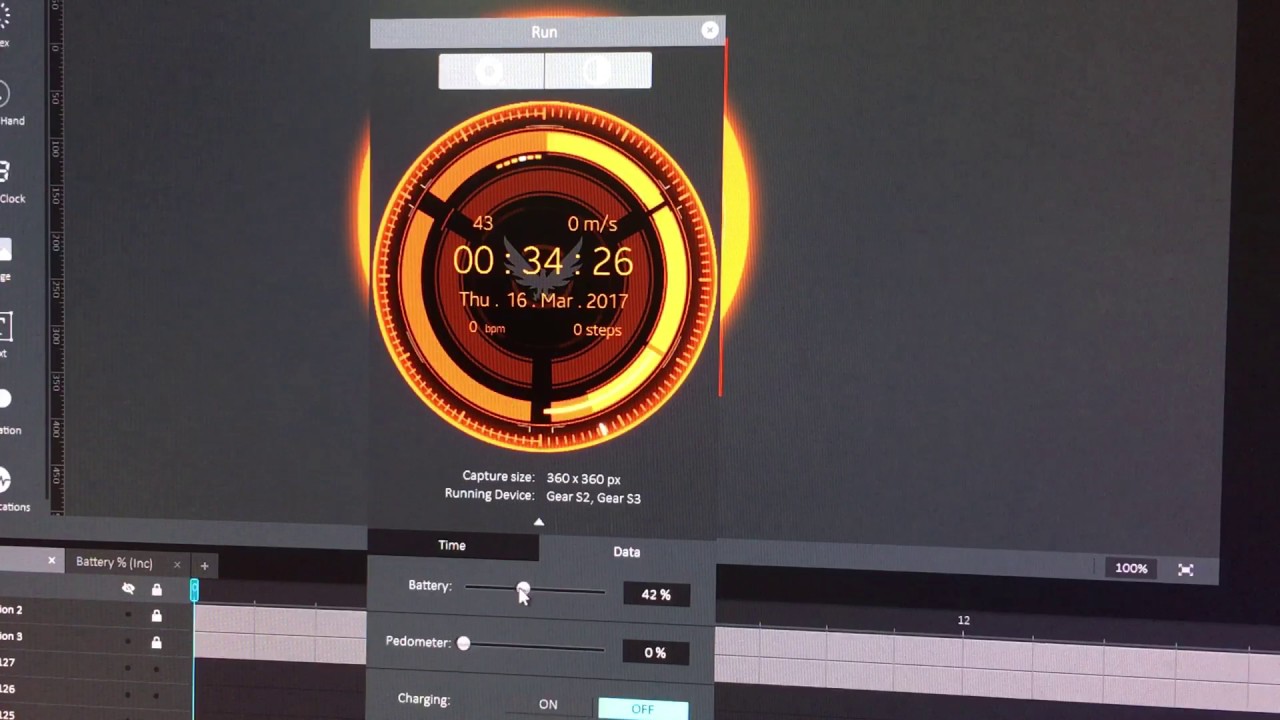Set Charging to OFF

point(643,709)
